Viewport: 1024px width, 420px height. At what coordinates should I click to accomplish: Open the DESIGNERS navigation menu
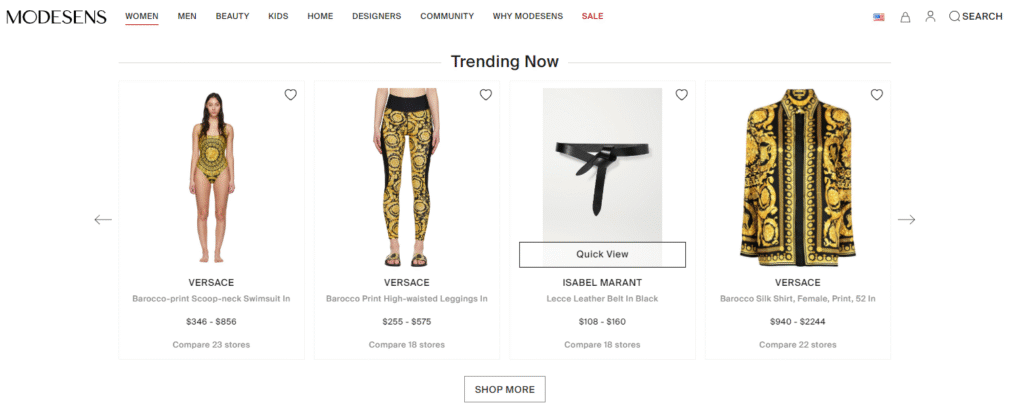click(377, 16)
